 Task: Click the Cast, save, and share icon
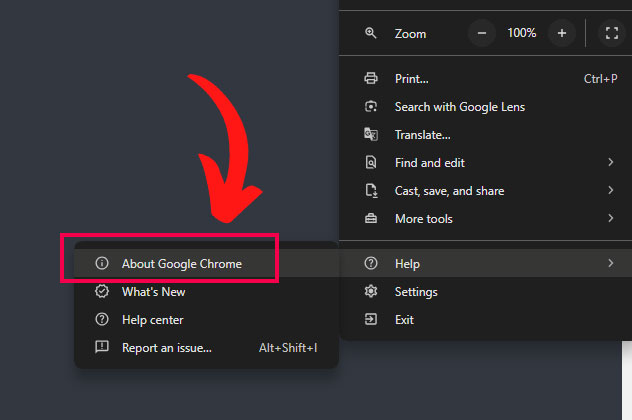tap(371, 190)
